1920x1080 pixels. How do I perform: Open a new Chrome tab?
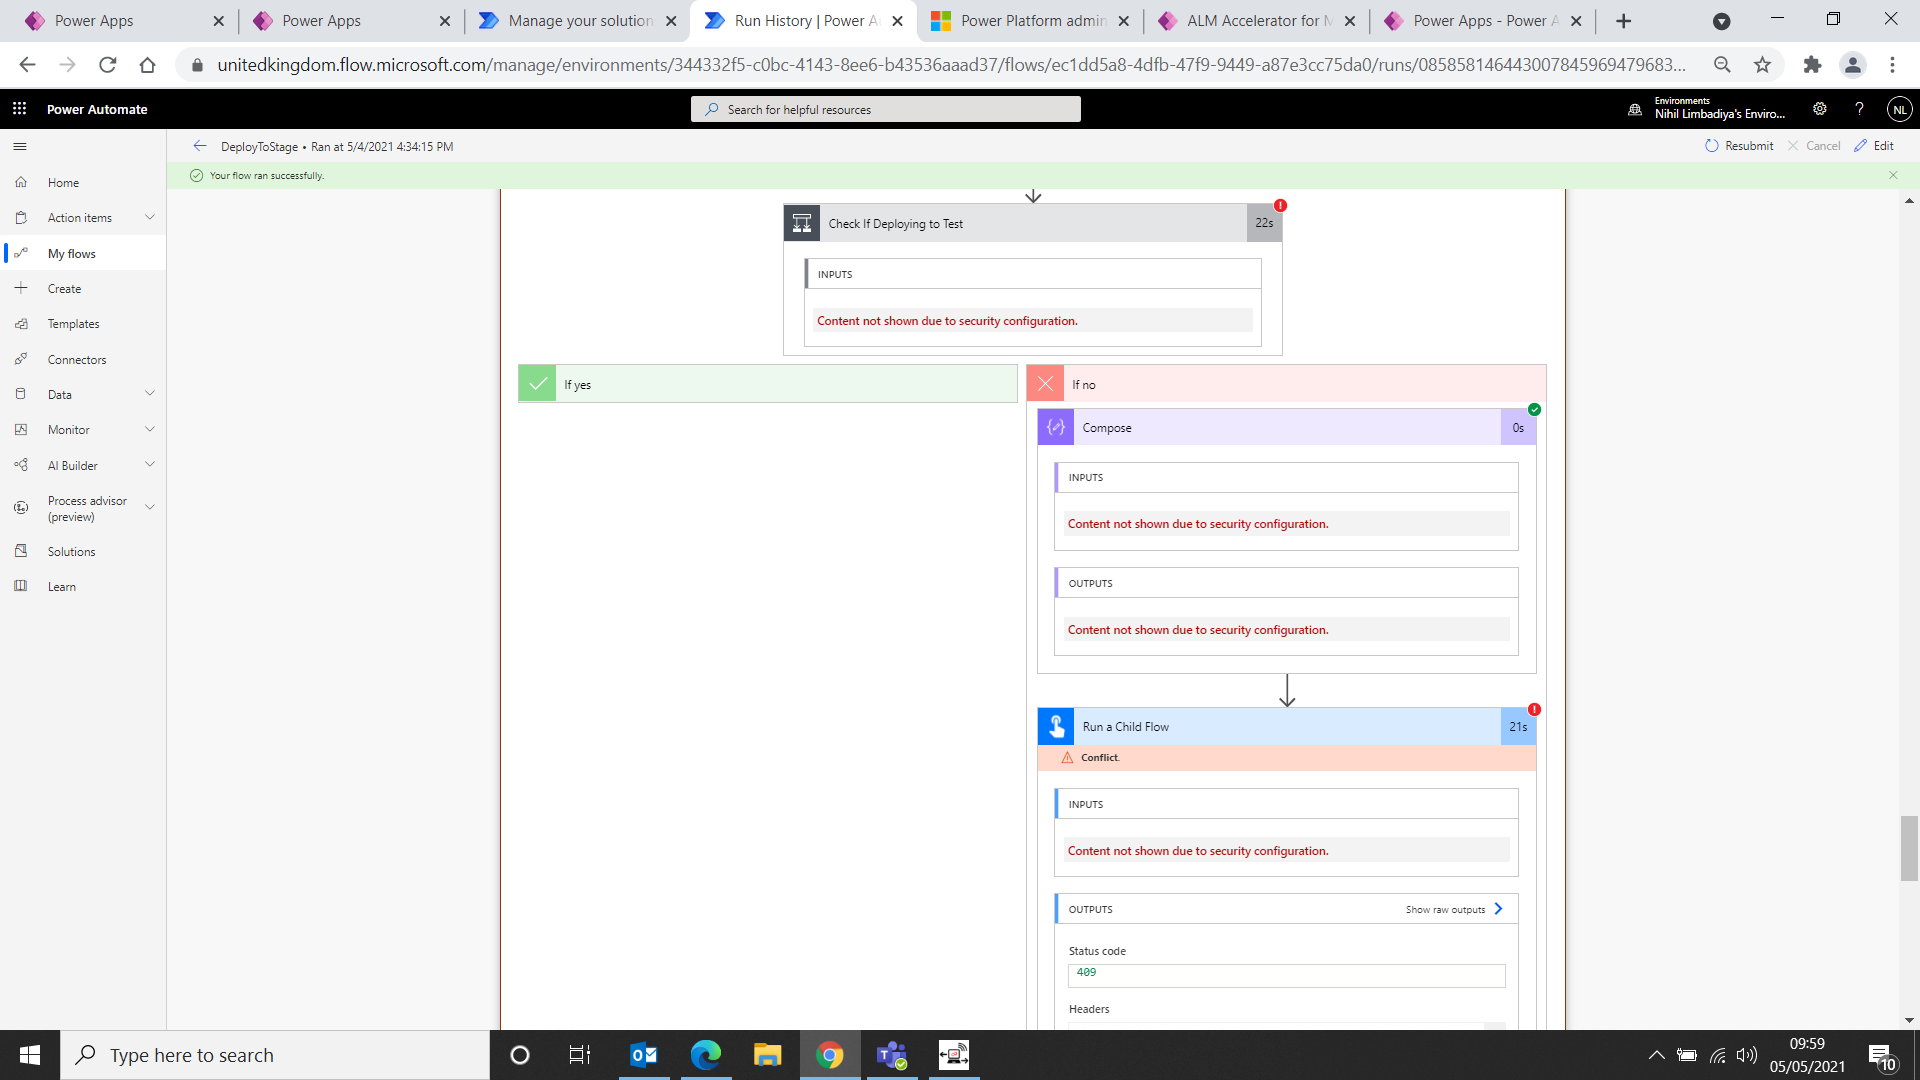pos(1623,20)
